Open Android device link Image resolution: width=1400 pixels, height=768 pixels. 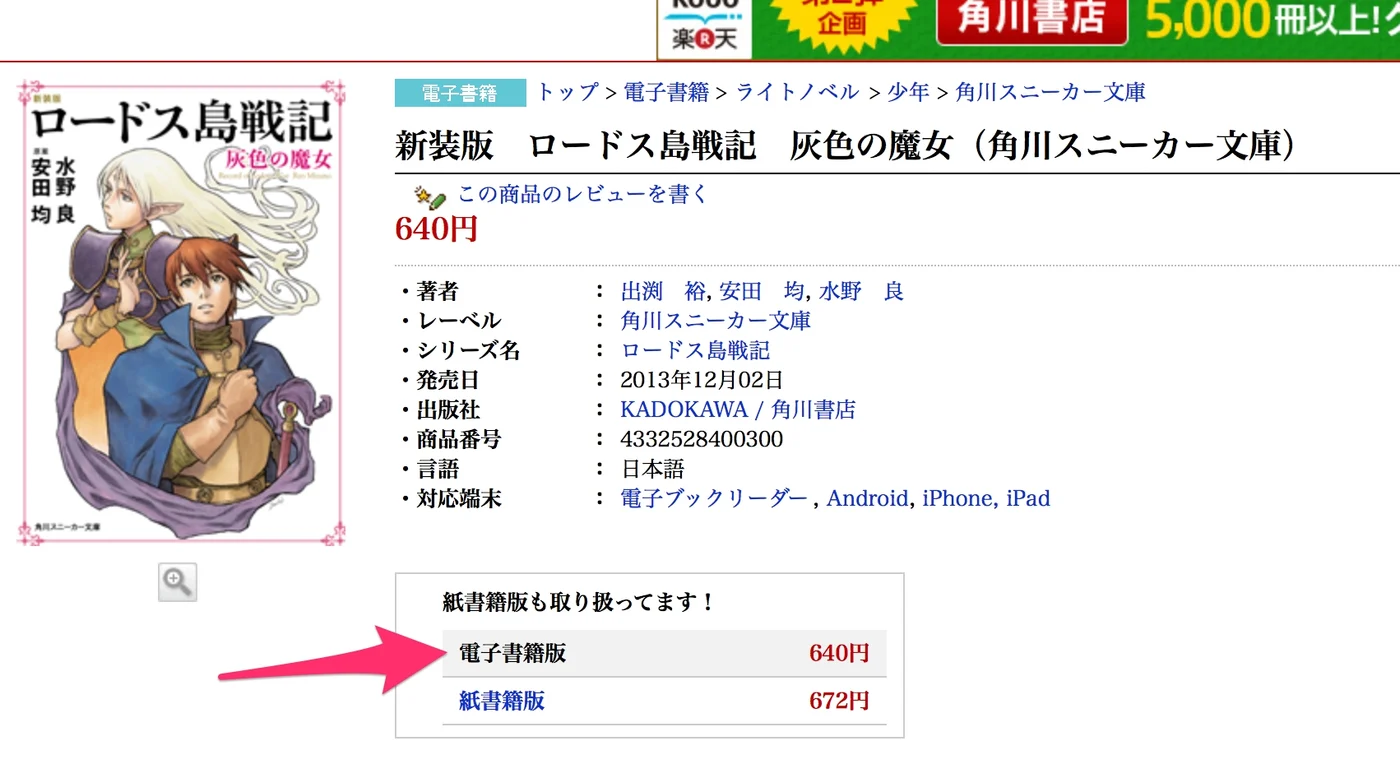click(x=867, y=498)
